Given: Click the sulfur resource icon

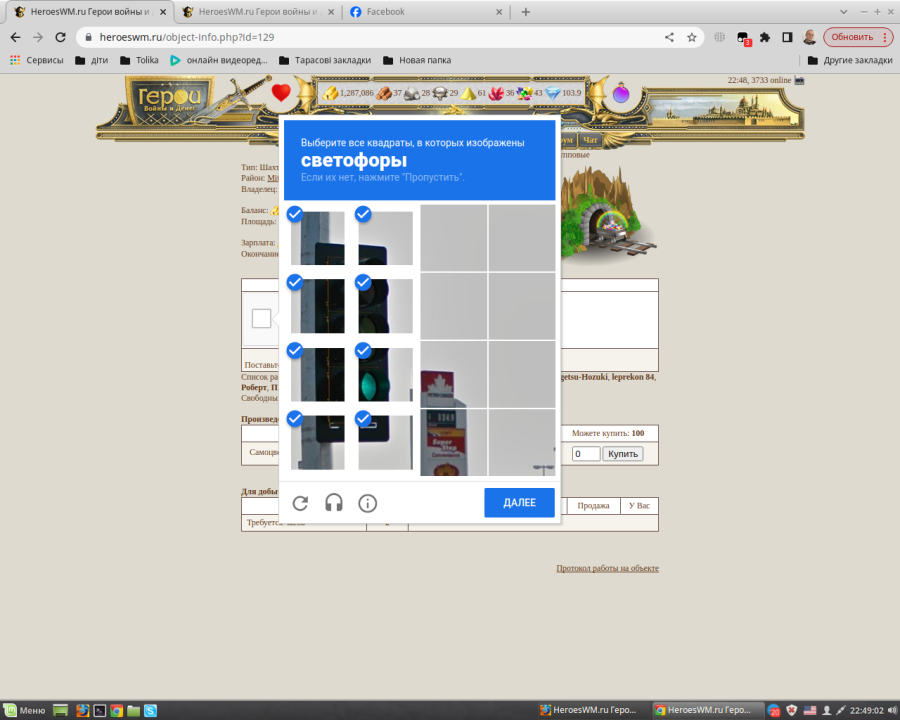Looking at the screenshot, I should 469,93.
